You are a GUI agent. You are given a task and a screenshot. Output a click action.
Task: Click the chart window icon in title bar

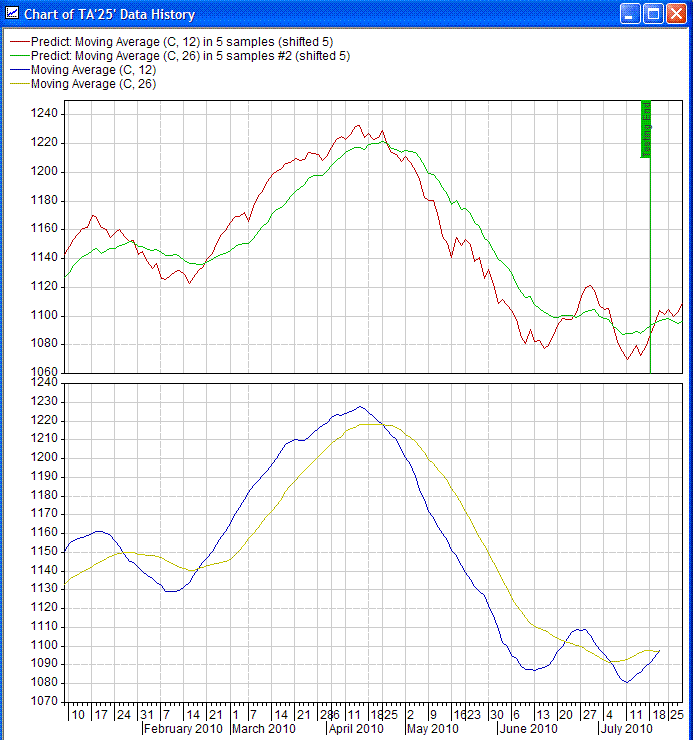[x=11, y=13]
